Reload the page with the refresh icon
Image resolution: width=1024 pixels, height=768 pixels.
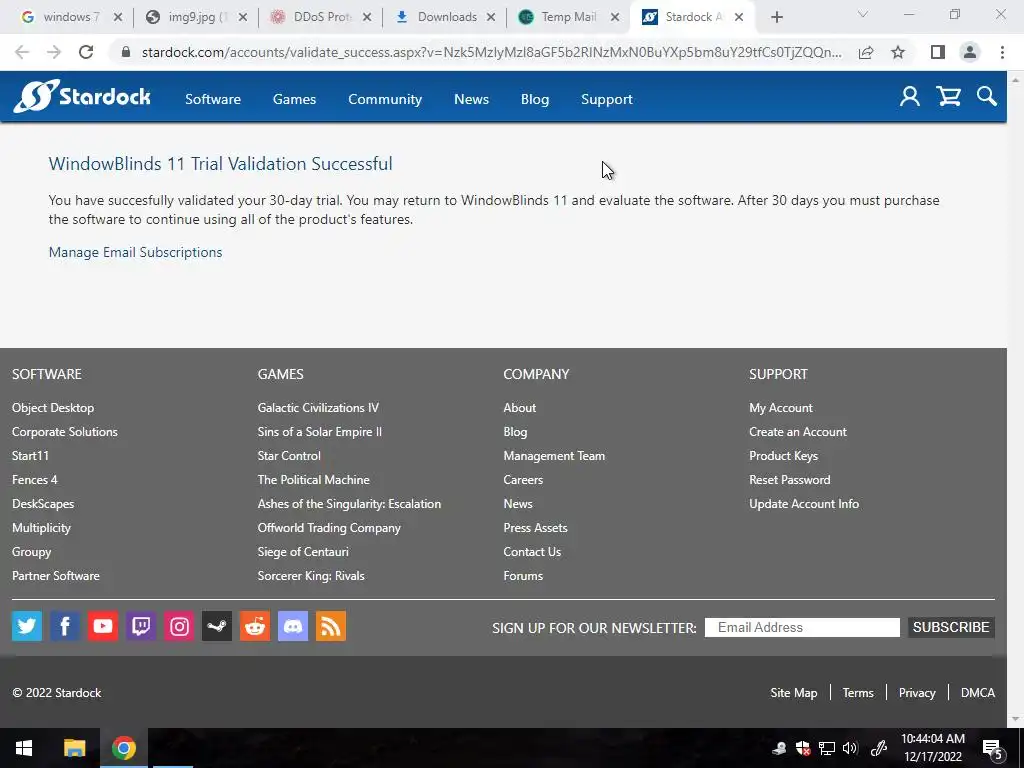tap(86, 52)
